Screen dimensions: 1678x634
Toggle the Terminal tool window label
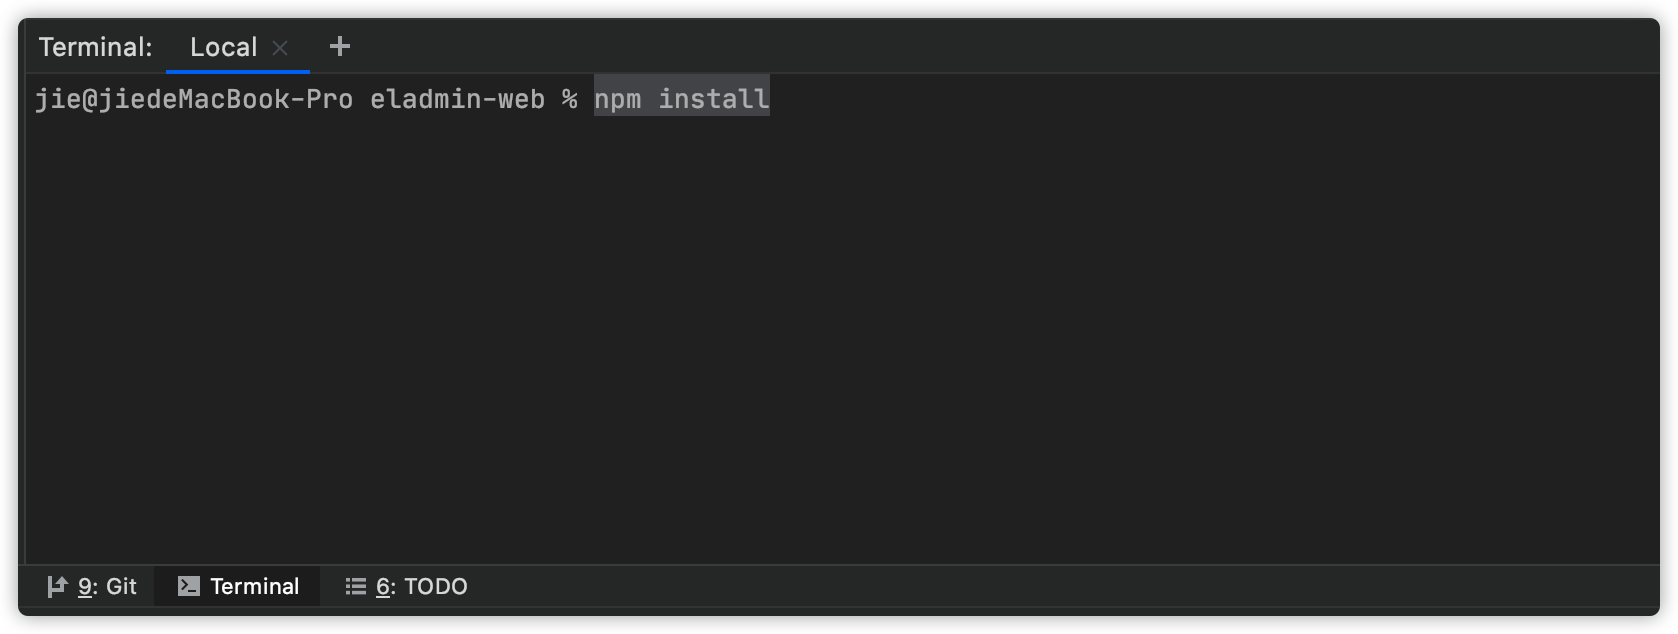point(254,586)
